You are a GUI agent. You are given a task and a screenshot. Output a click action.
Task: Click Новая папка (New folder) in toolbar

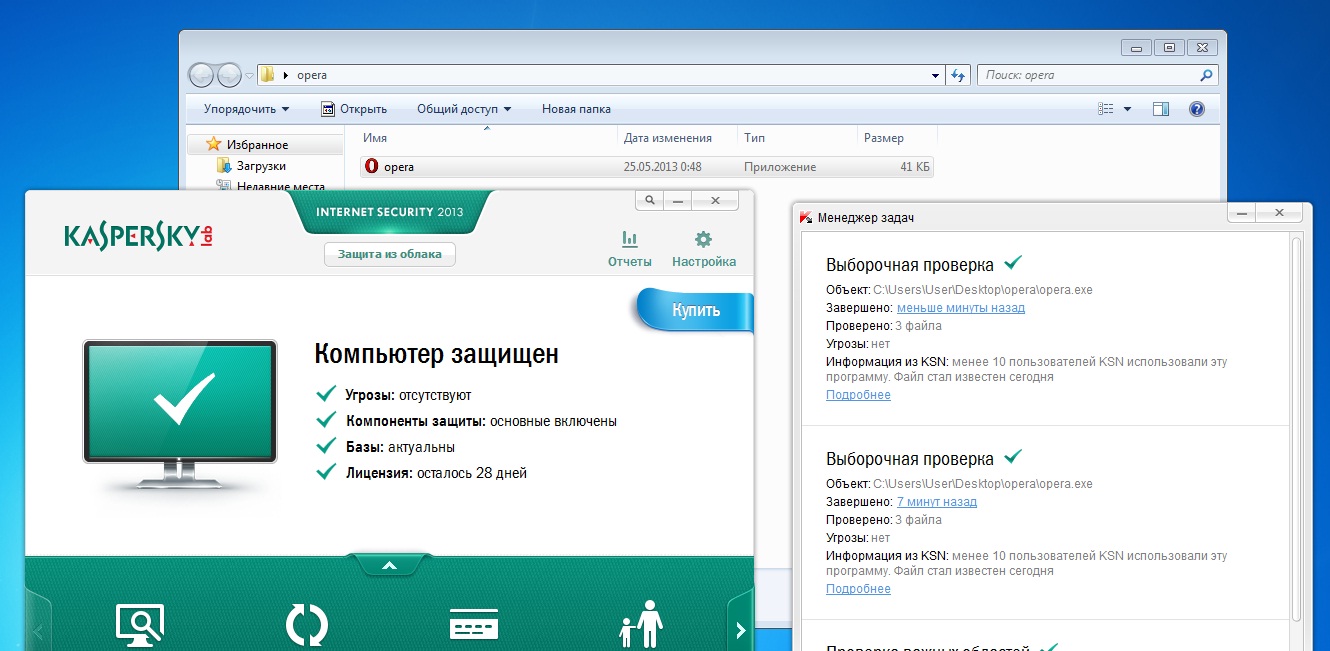pyautogui.click(x=576, y=109)
